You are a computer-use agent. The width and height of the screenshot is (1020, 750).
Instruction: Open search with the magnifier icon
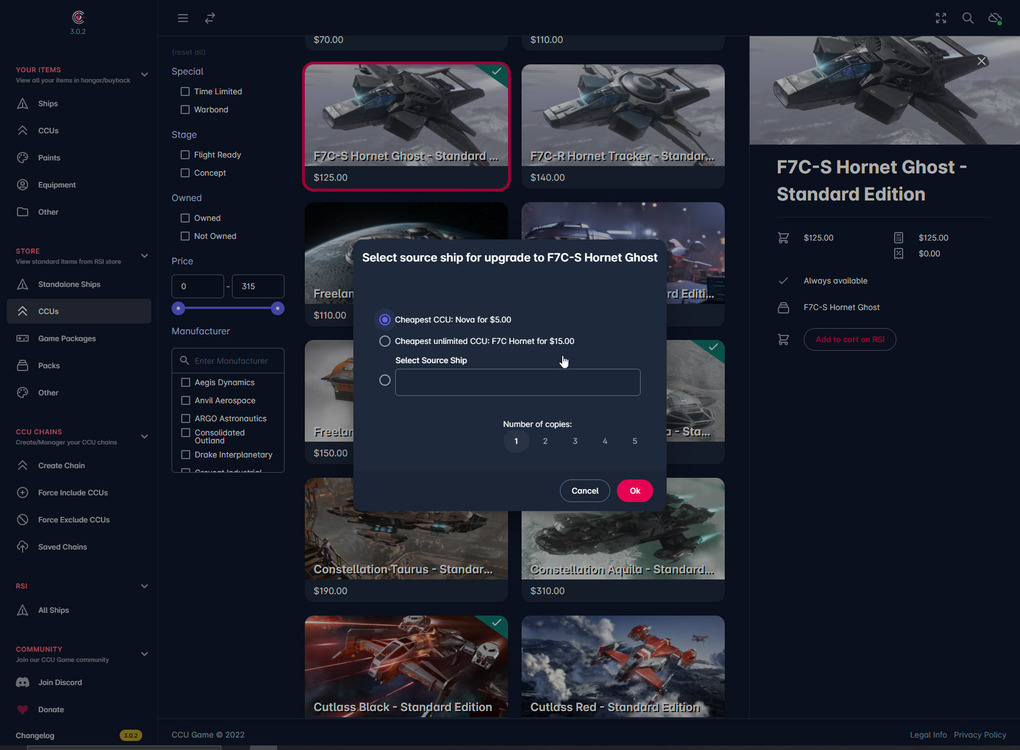968,18
